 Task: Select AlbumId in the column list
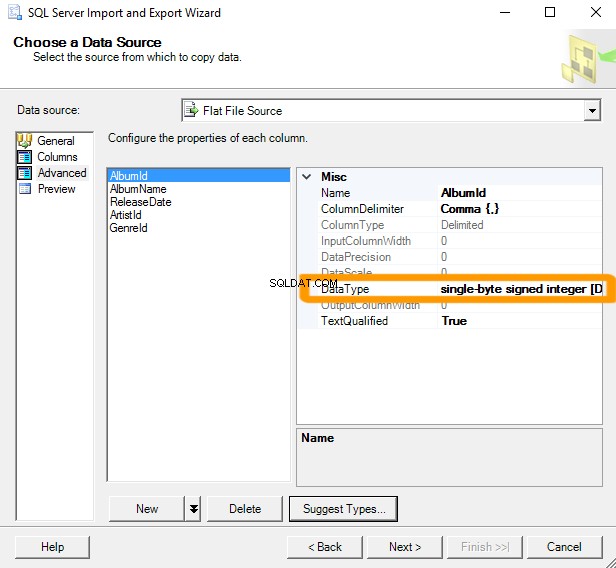tap(199, 176)
